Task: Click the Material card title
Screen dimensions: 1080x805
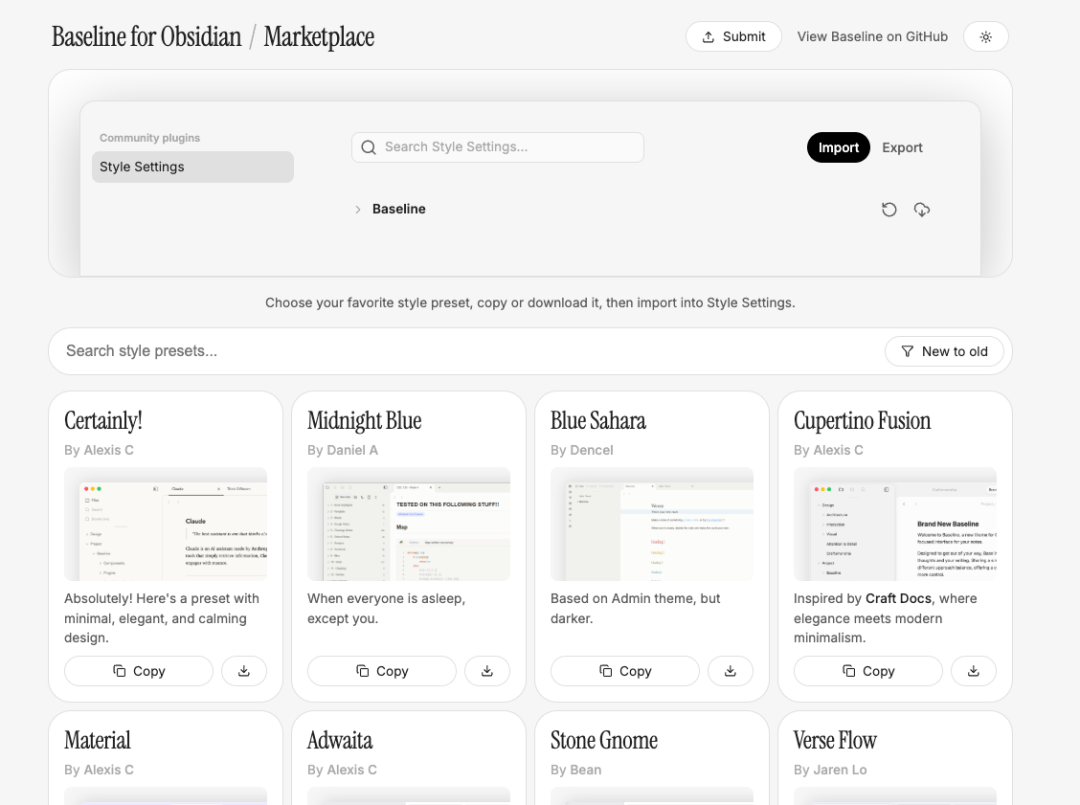Action: (97, 740)
